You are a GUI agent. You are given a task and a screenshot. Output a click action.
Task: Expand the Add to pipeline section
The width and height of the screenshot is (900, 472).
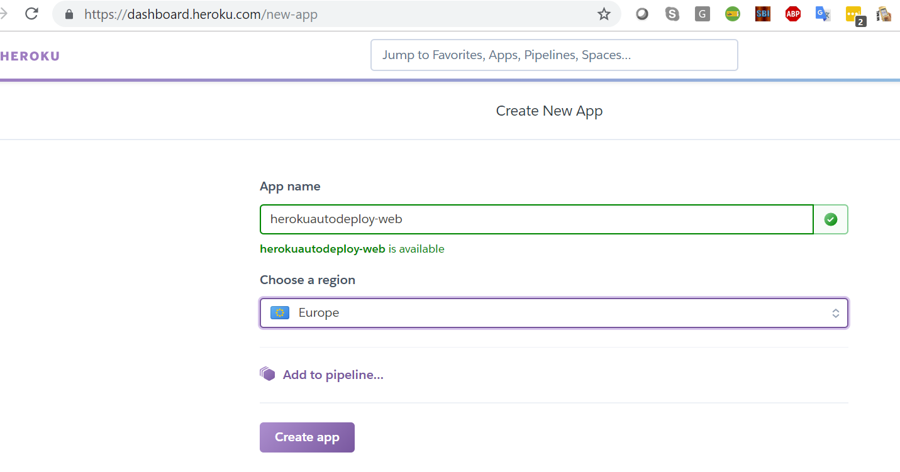[x=332, y=375]
